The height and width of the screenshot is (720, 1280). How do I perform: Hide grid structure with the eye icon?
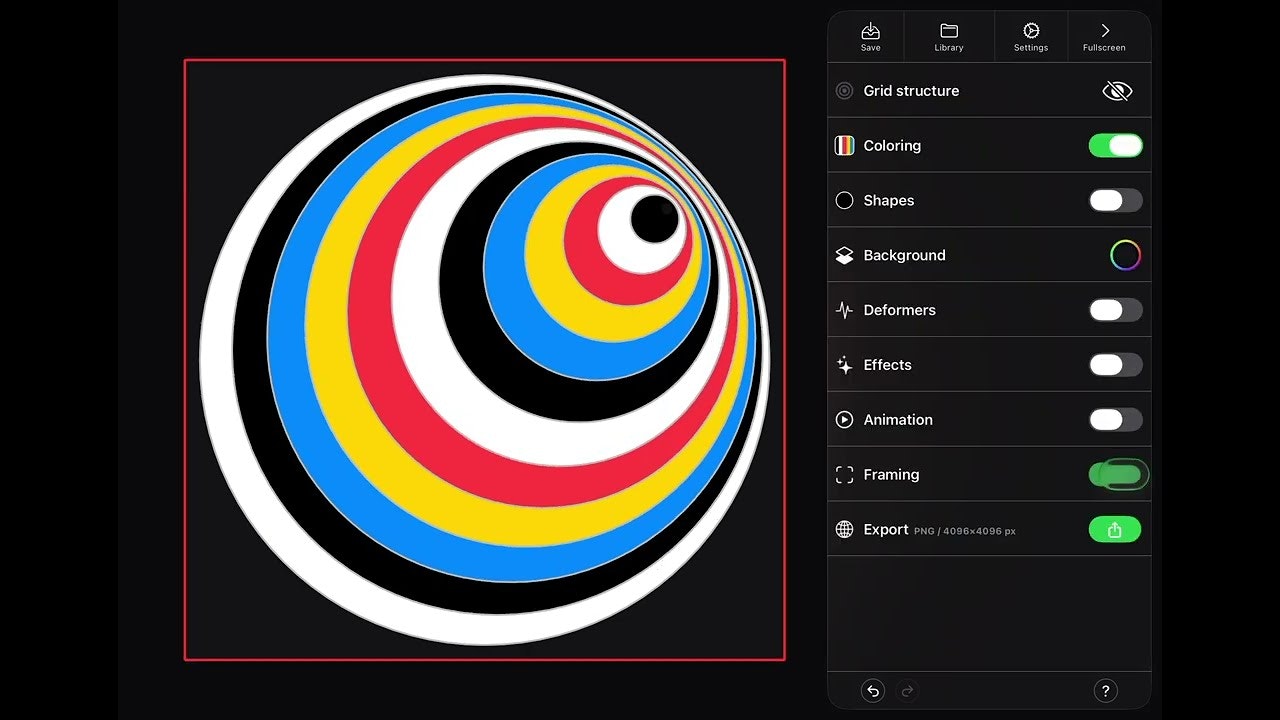coord(1116,90)
